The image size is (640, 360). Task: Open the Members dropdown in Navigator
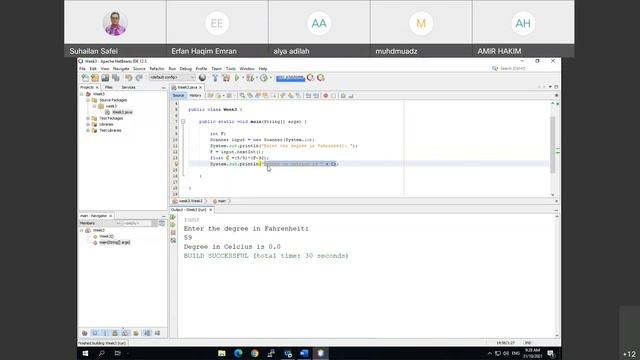[100, 223]
